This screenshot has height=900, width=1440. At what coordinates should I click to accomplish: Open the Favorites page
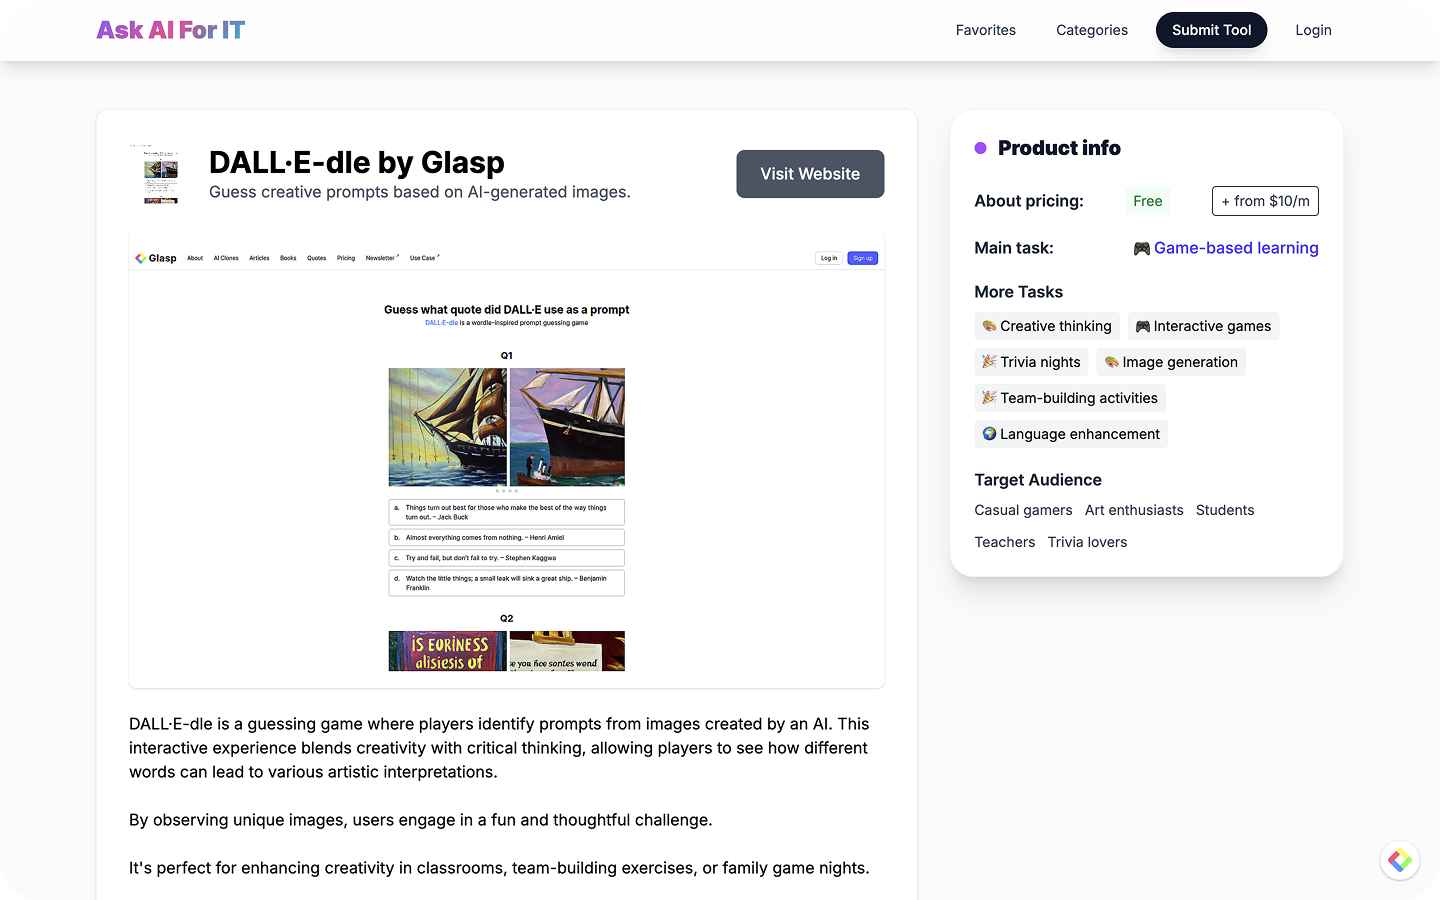point(985,30)
